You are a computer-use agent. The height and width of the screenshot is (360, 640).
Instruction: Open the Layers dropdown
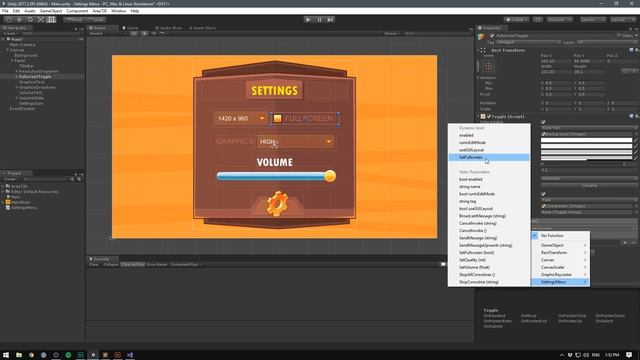pyautogui.click(x=593, y=20)
